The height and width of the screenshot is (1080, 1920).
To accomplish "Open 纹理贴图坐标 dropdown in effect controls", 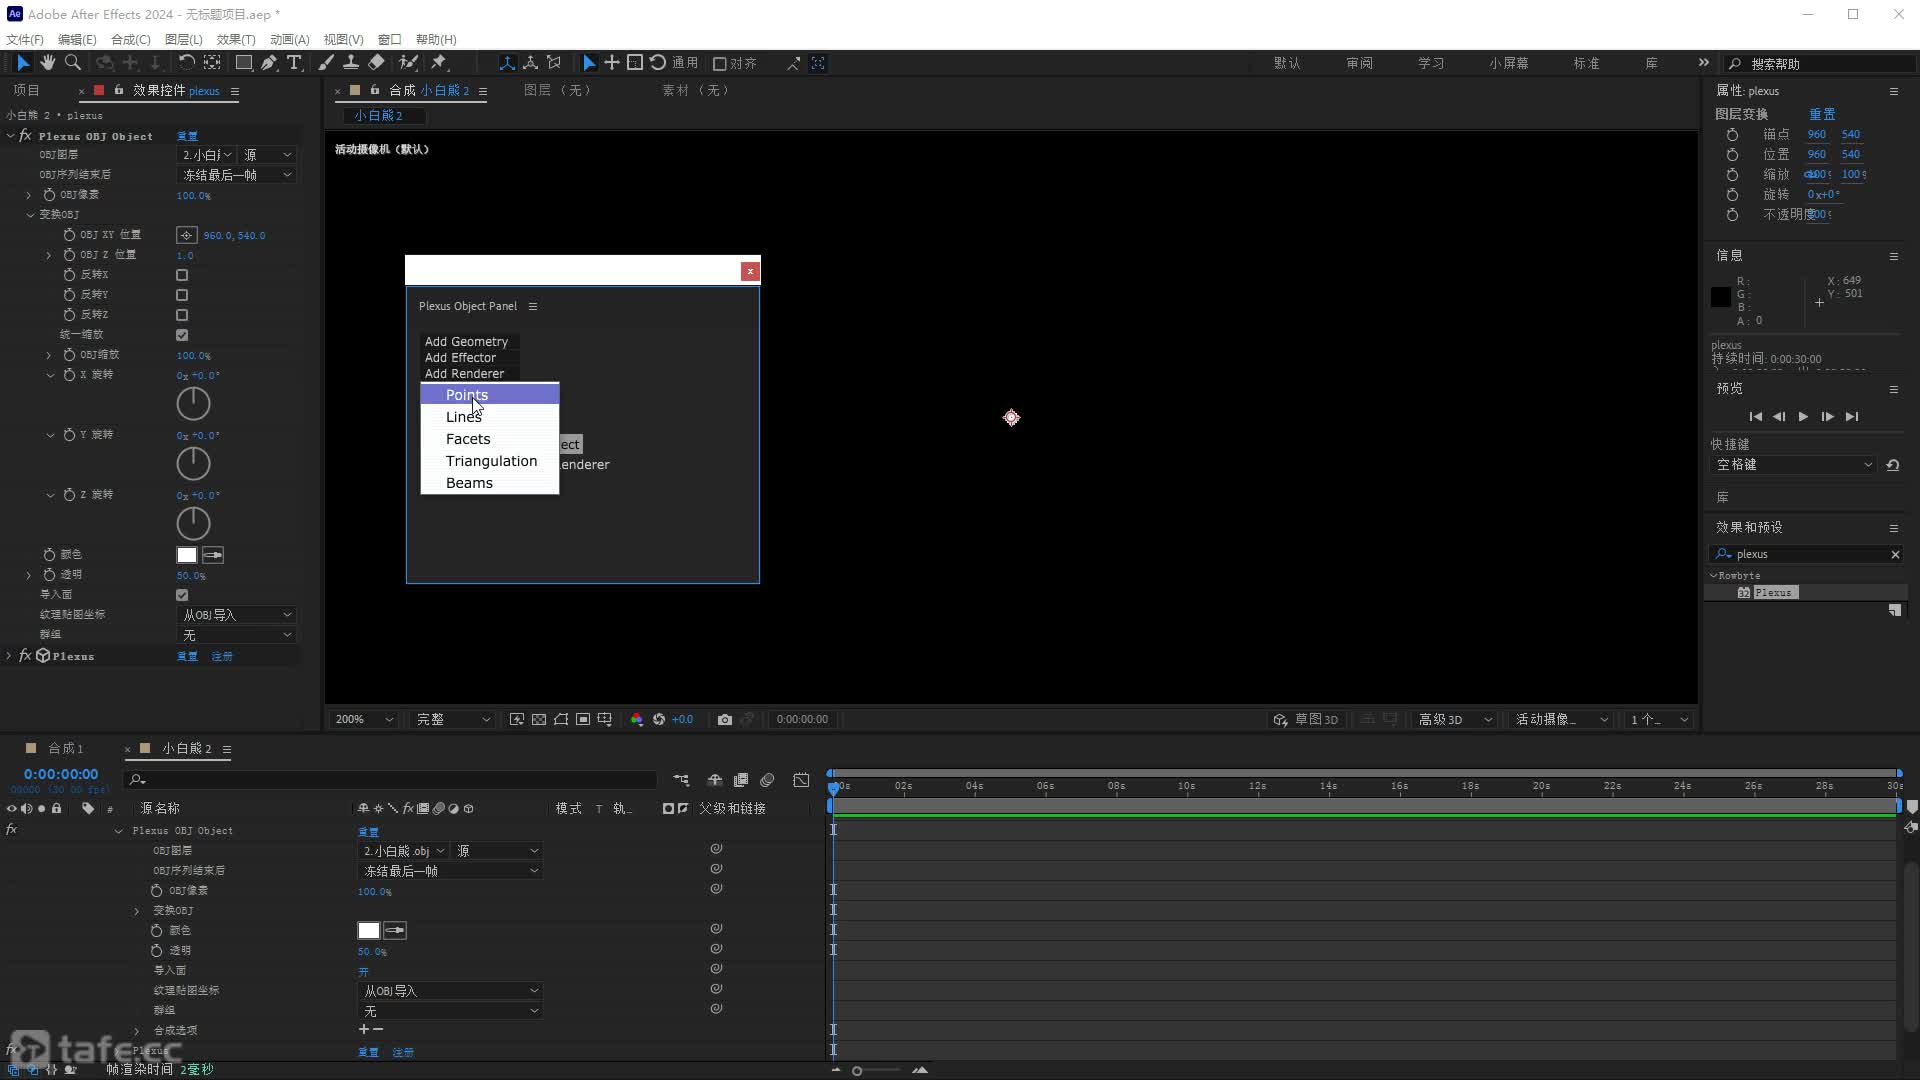I will (236, 615).
